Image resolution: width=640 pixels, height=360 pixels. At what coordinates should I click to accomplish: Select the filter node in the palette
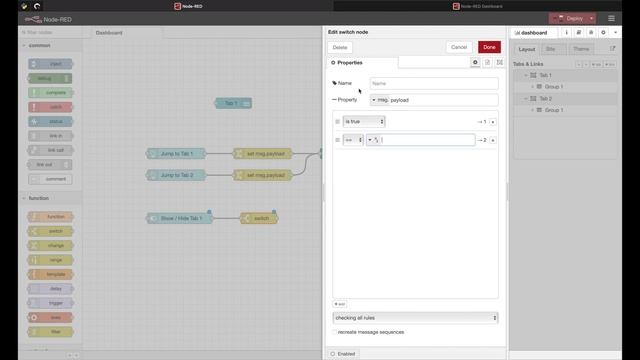[x=50, y=332]
